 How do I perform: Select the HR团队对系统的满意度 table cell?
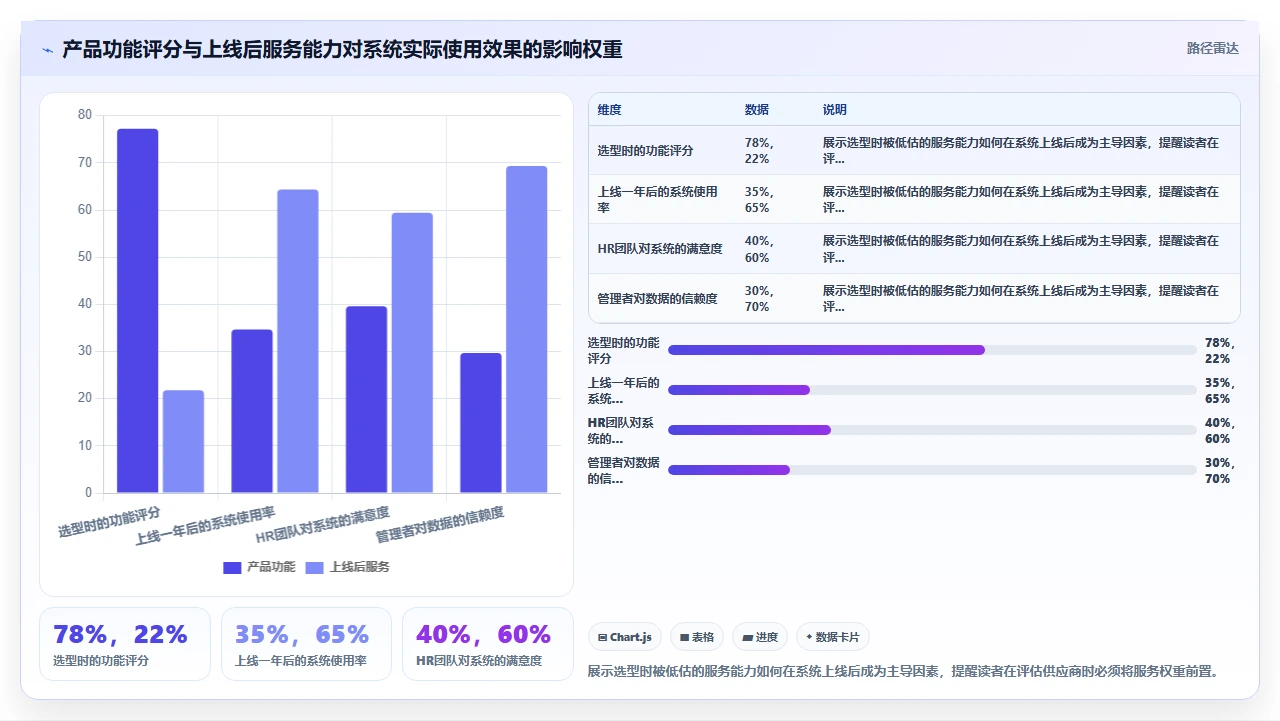point(663,249)
